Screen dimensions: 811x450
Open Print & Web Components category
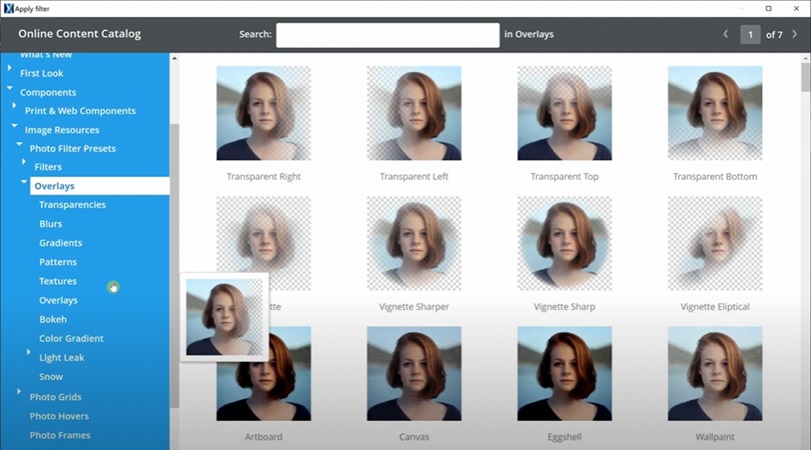80,111
